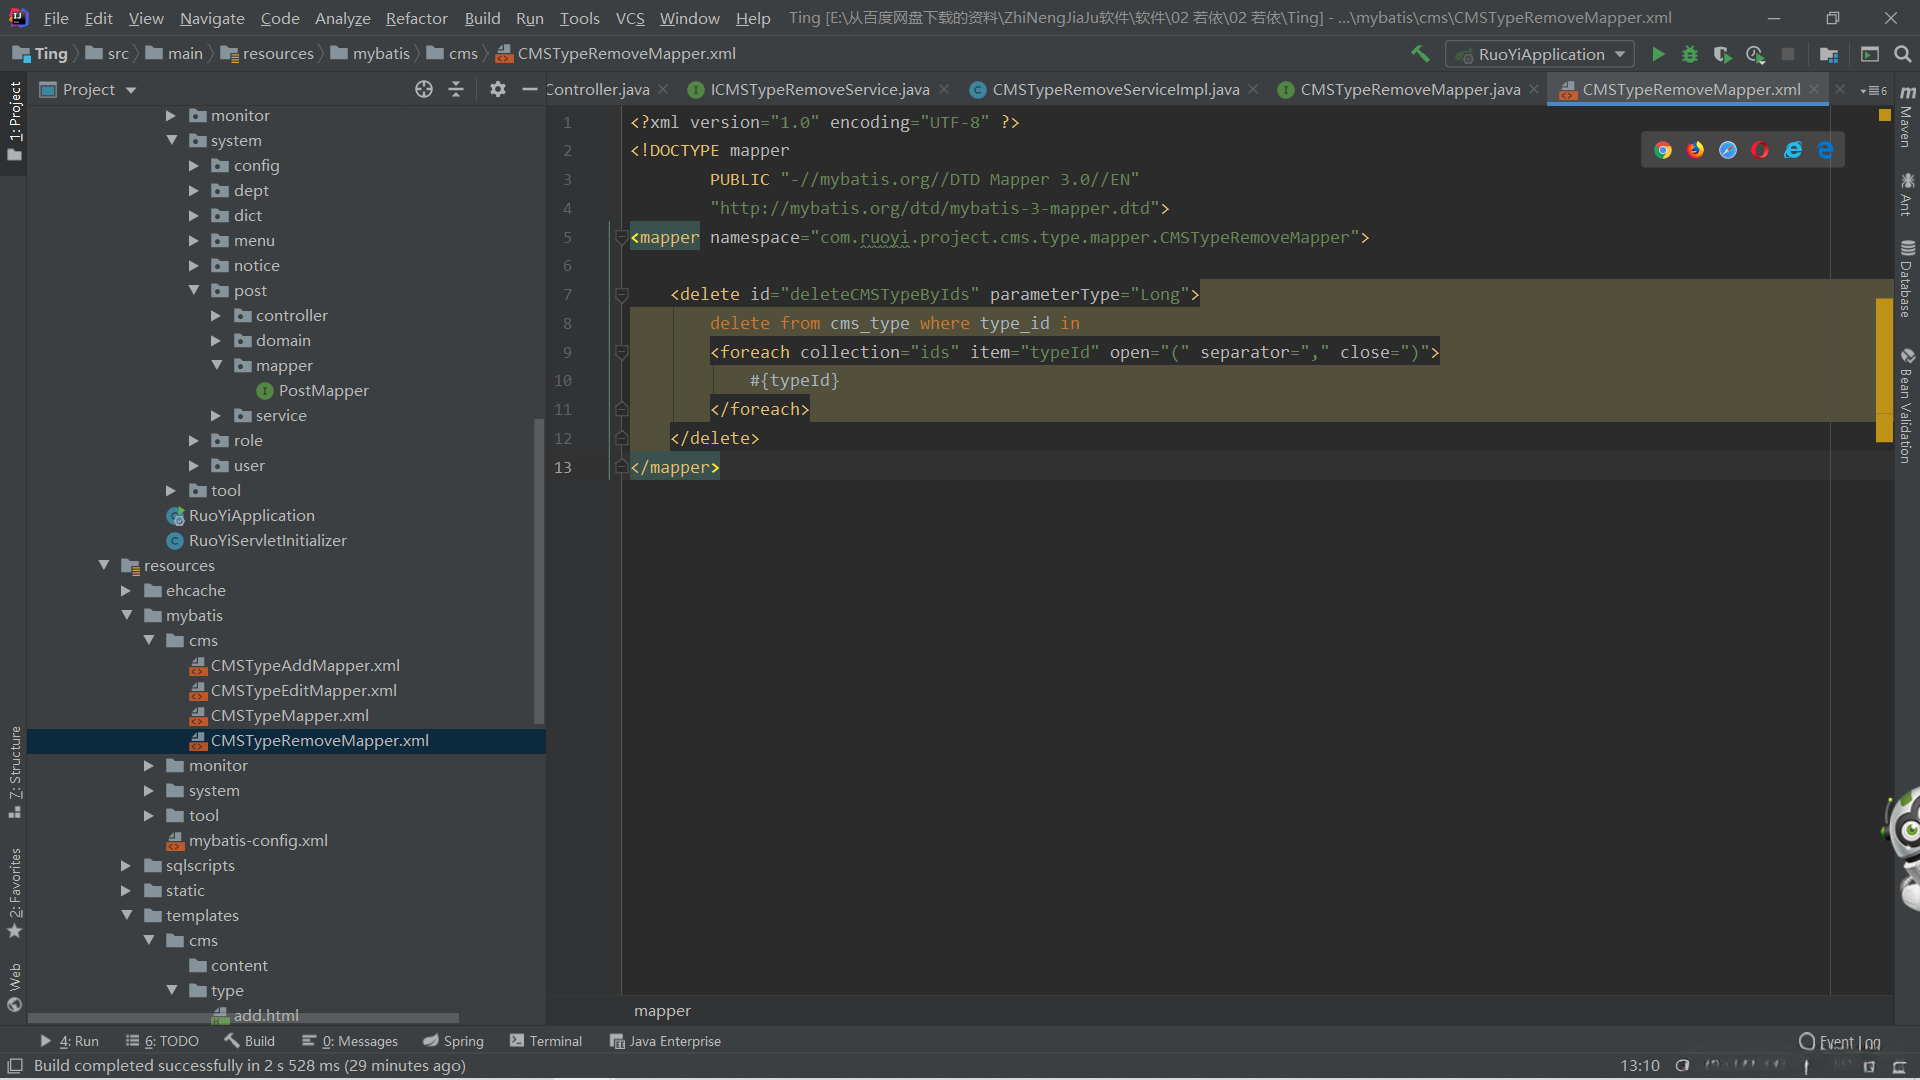1920x1080 pixels.
Task: Open CMSTypeMapper.xml in project tree
Action: coord(289,715)
